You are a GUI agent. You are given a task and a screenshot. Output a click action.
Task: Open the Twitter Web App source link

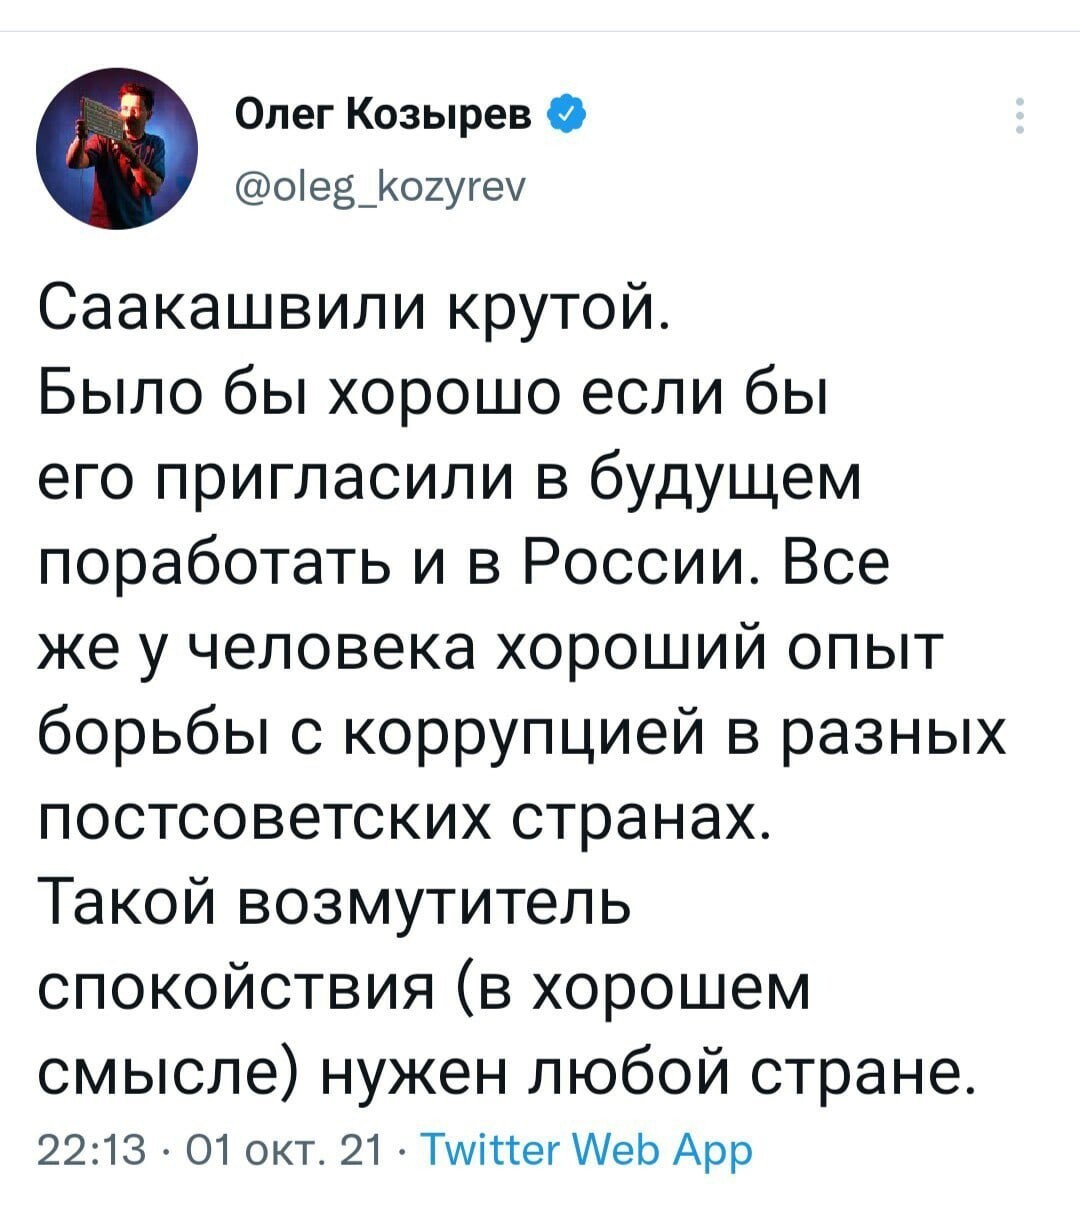tap(586, 1150)
